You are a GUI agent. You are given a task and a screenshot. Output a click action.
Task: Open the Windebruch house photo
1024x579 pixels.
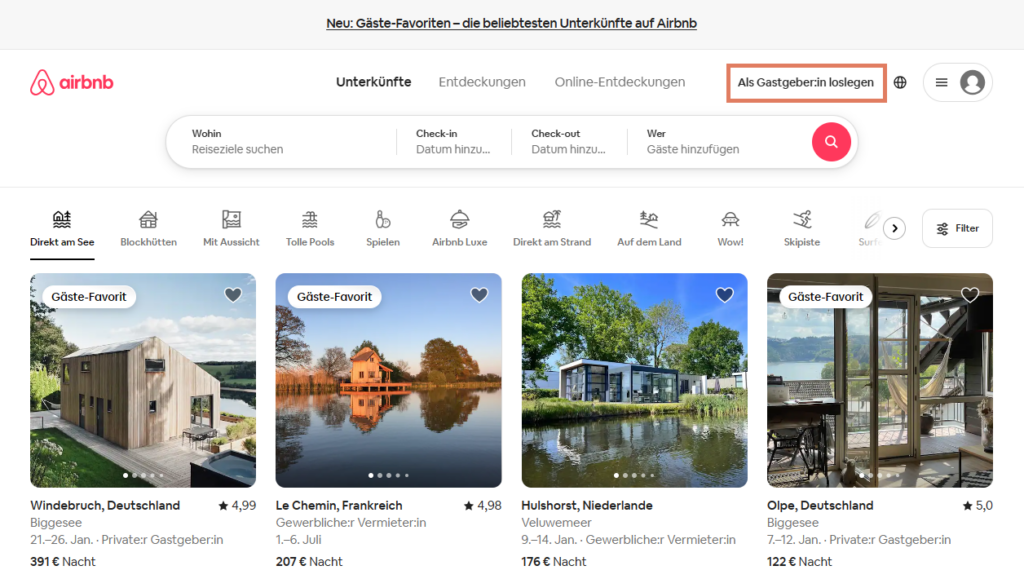point(143,380)
